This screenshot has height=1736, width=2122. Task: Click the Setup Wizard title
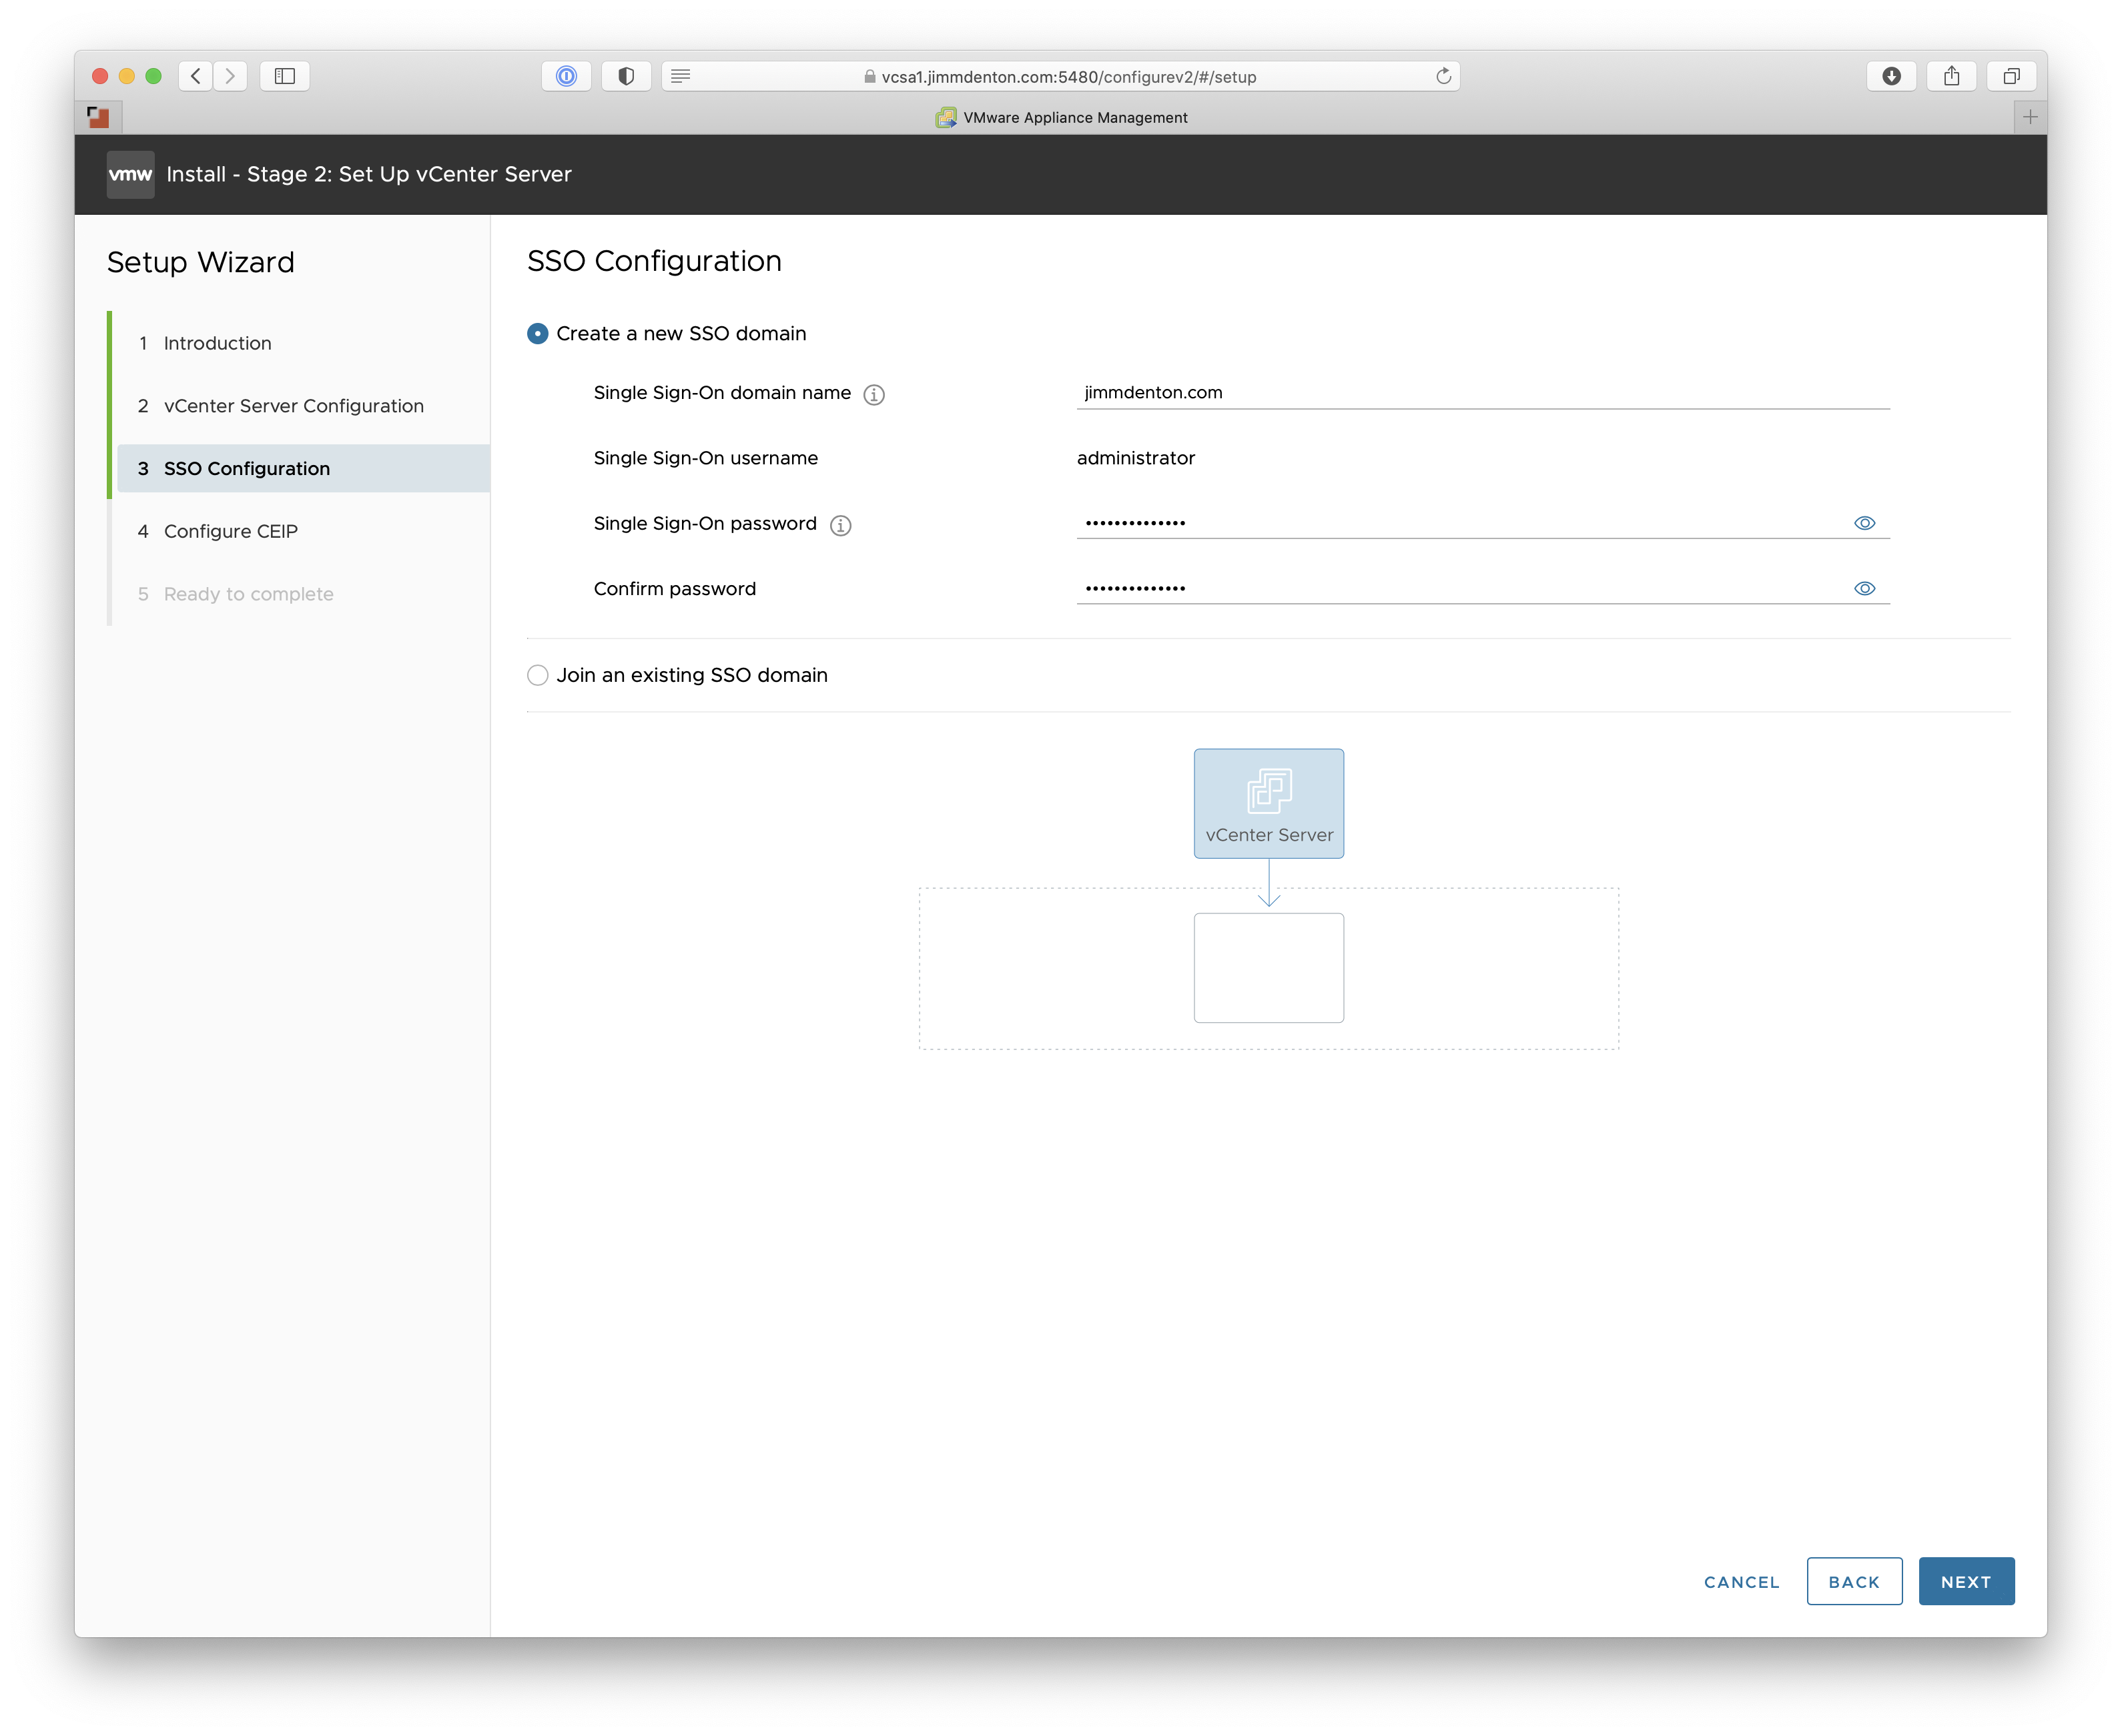[200, 262]
